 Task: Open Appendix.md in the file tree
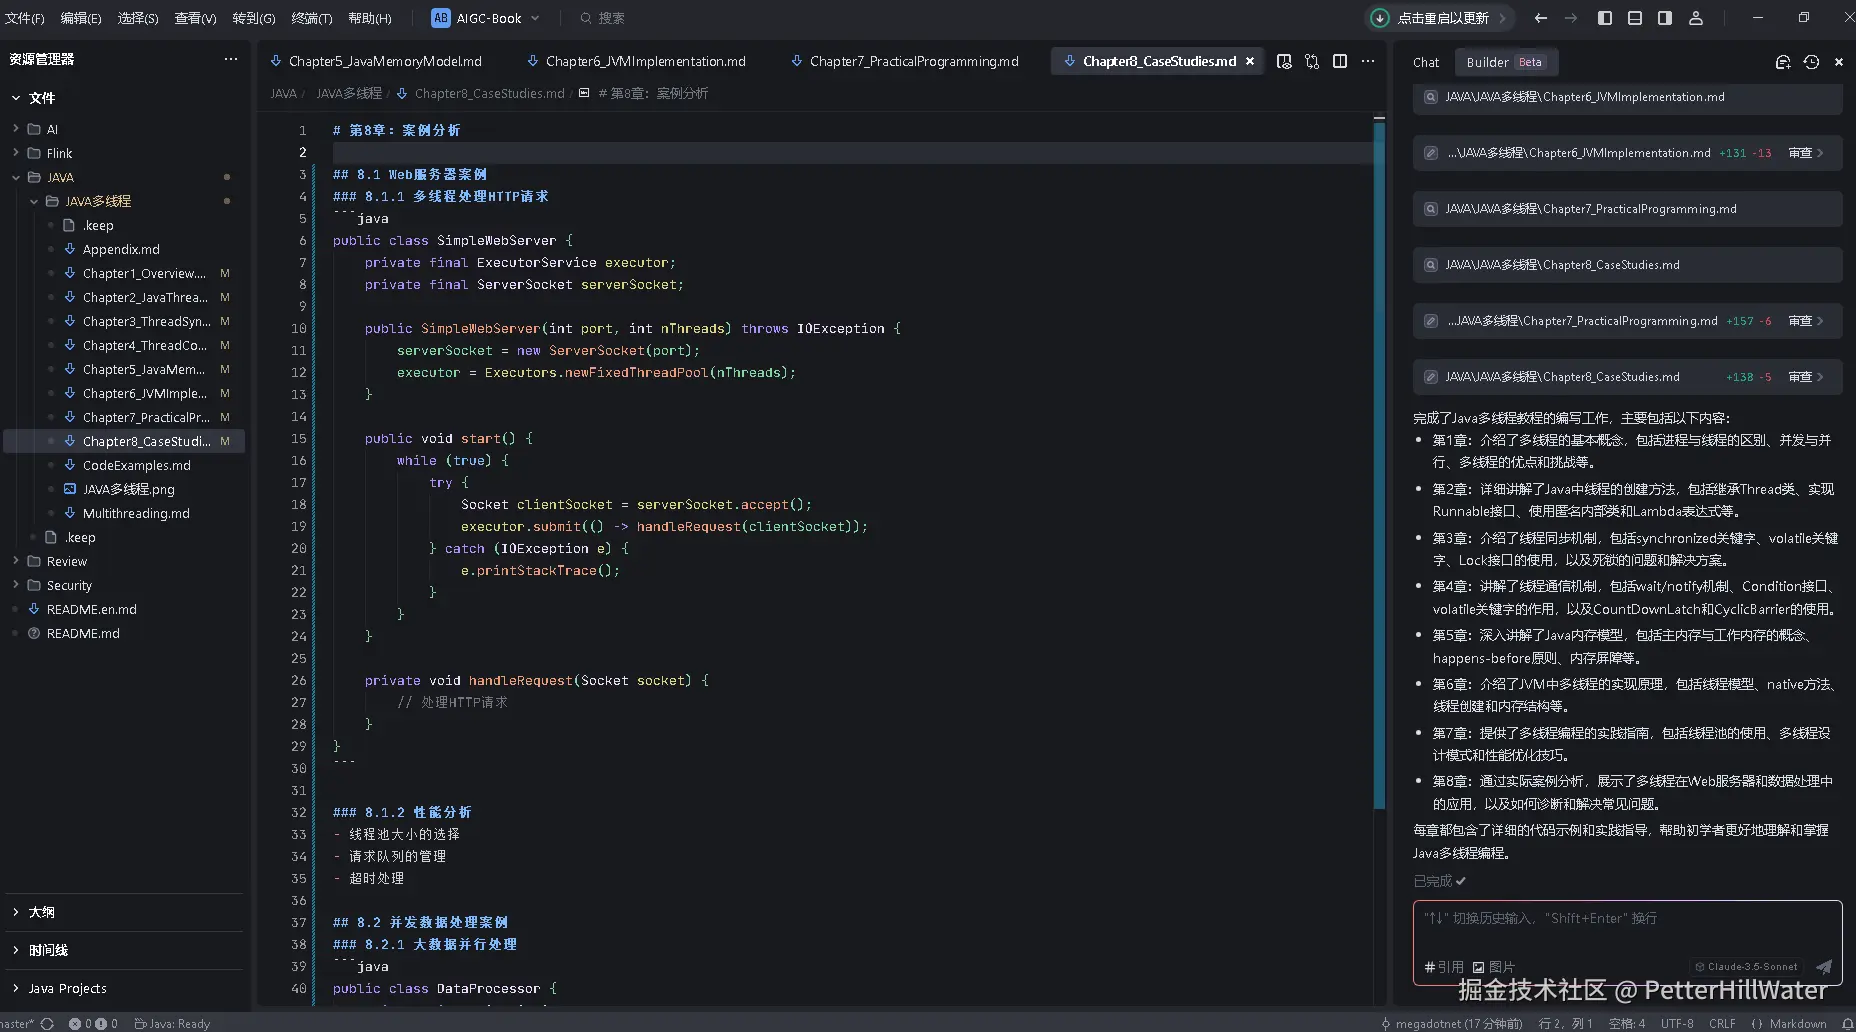pyautogui.click(x=121, y=249)
